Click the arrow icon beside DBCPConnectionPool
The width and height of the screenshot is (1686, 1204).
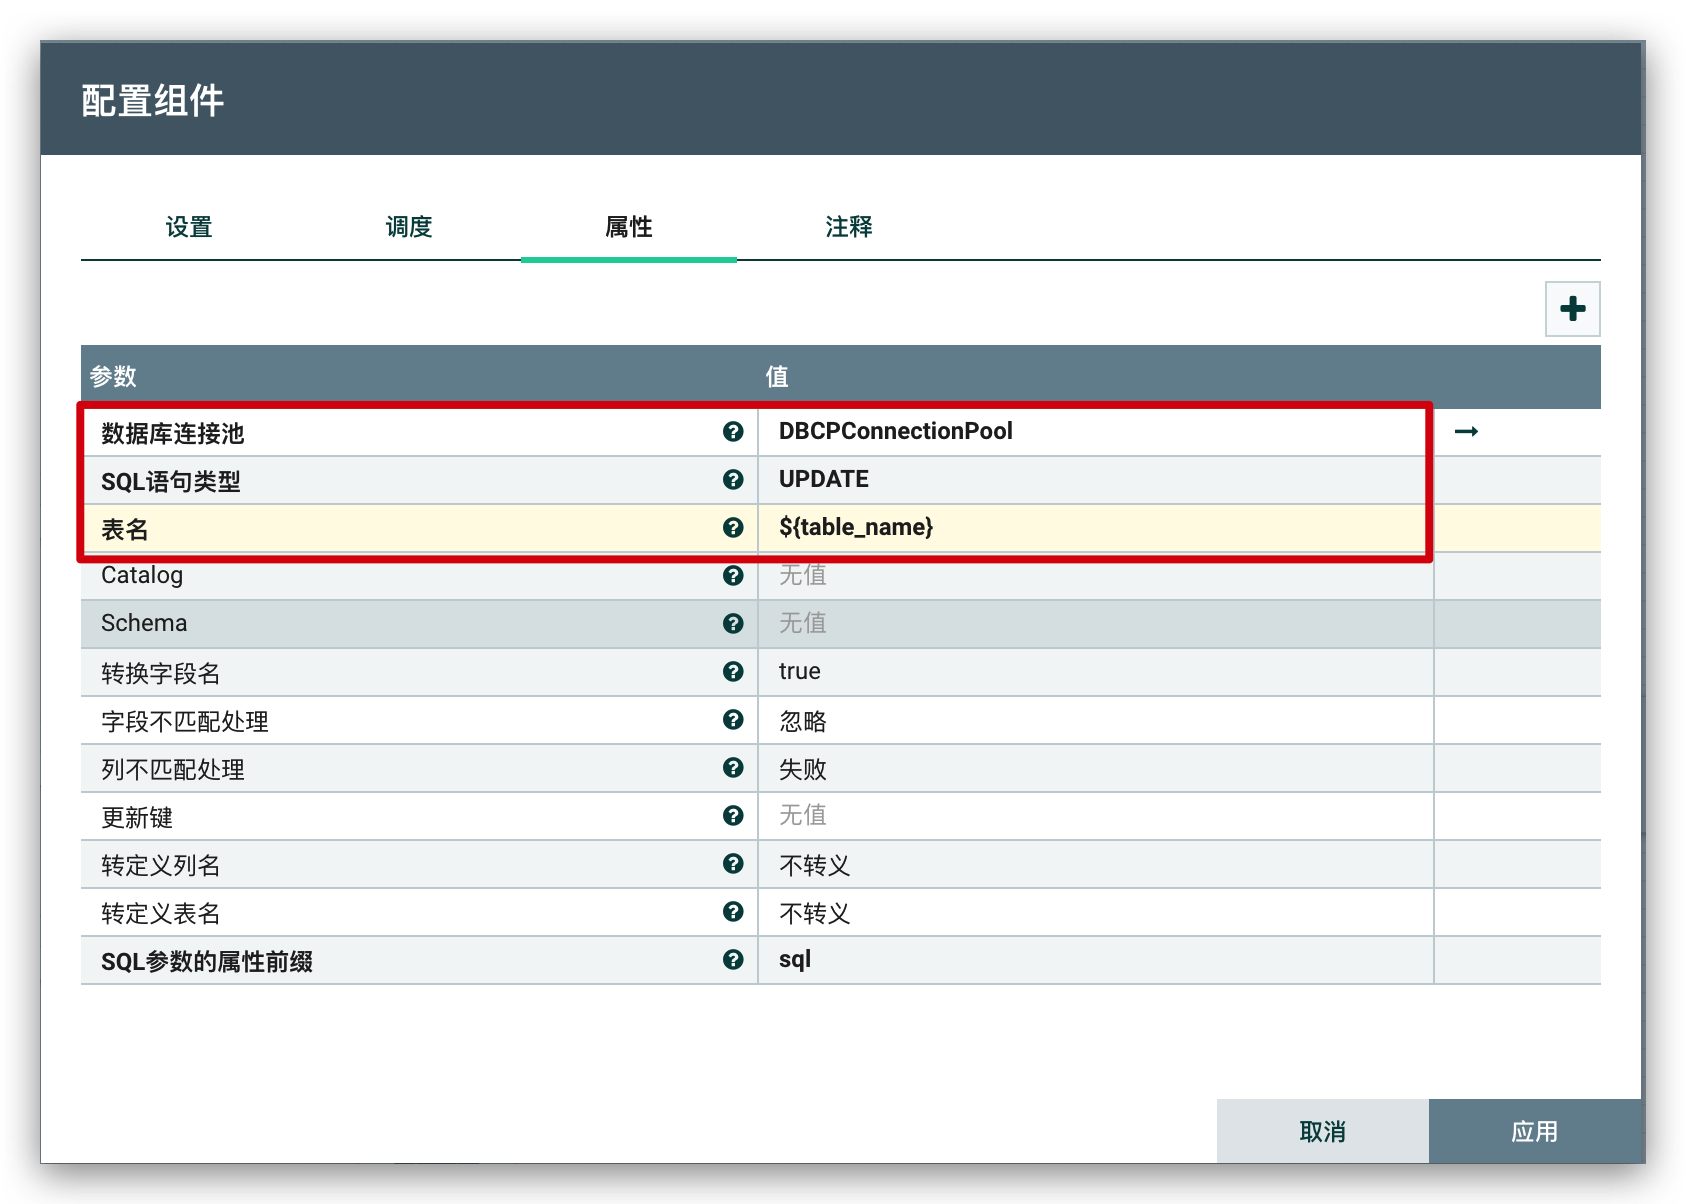tap(1466, 431)
